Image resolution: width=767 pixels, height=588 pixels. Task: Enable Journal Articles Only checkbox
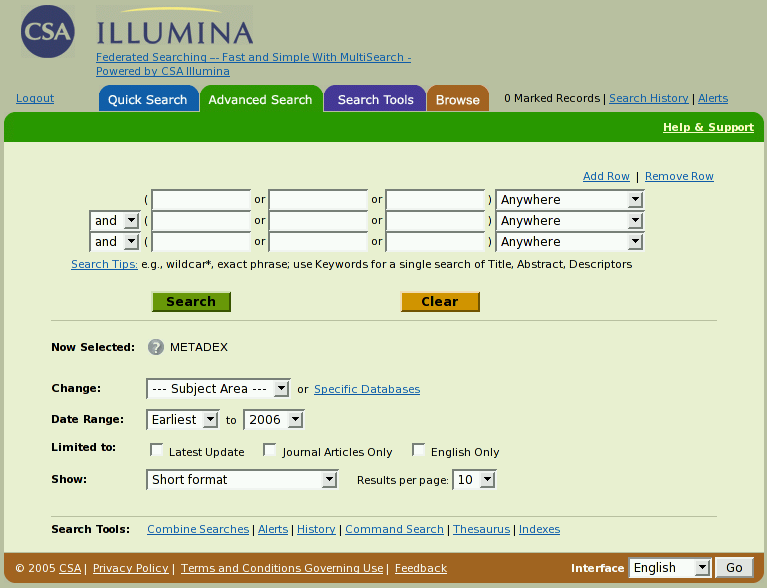(270, 450)
